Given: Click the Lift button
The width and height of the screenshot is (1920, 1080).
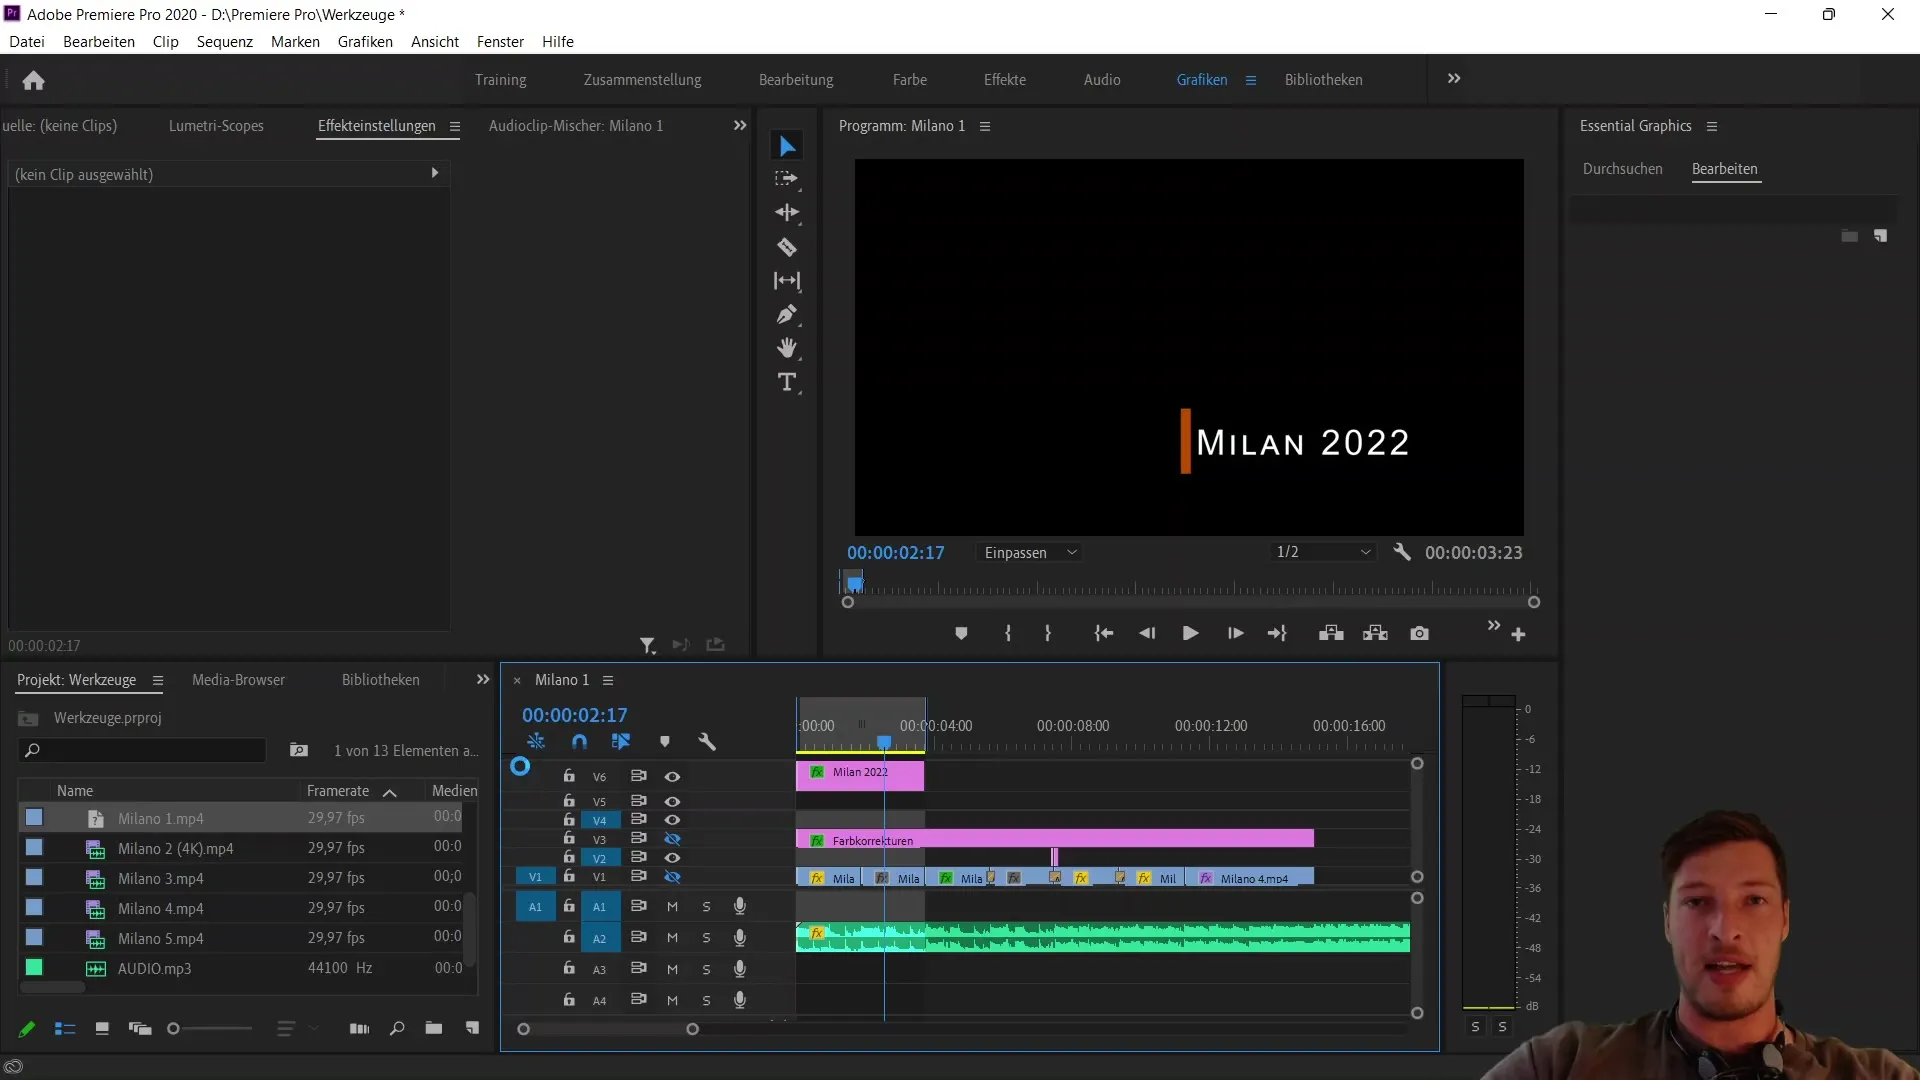Looking at the screenshot, I should pyautogui.click(x=1331, y=634).
